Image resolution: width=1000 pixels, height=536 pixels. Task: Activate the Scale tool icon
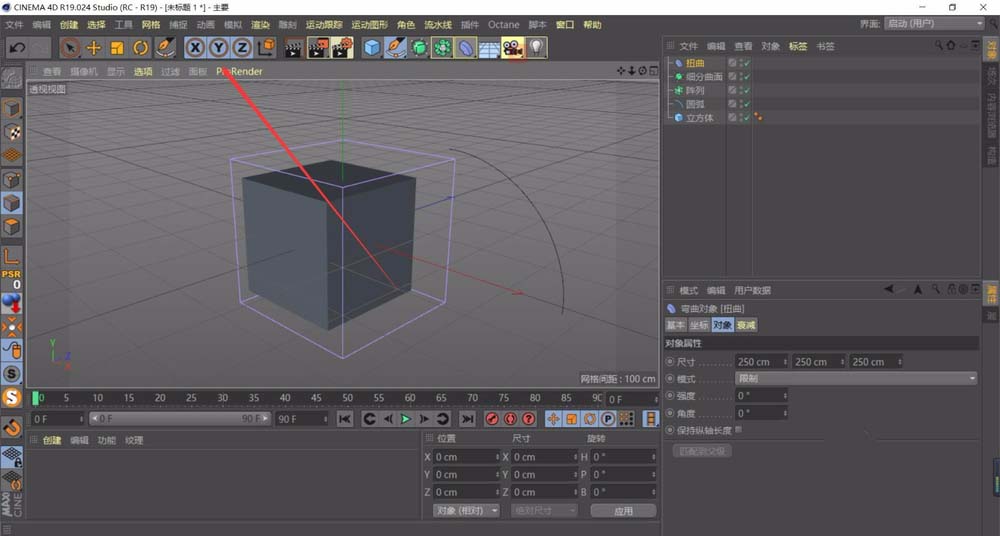(117, 47)
